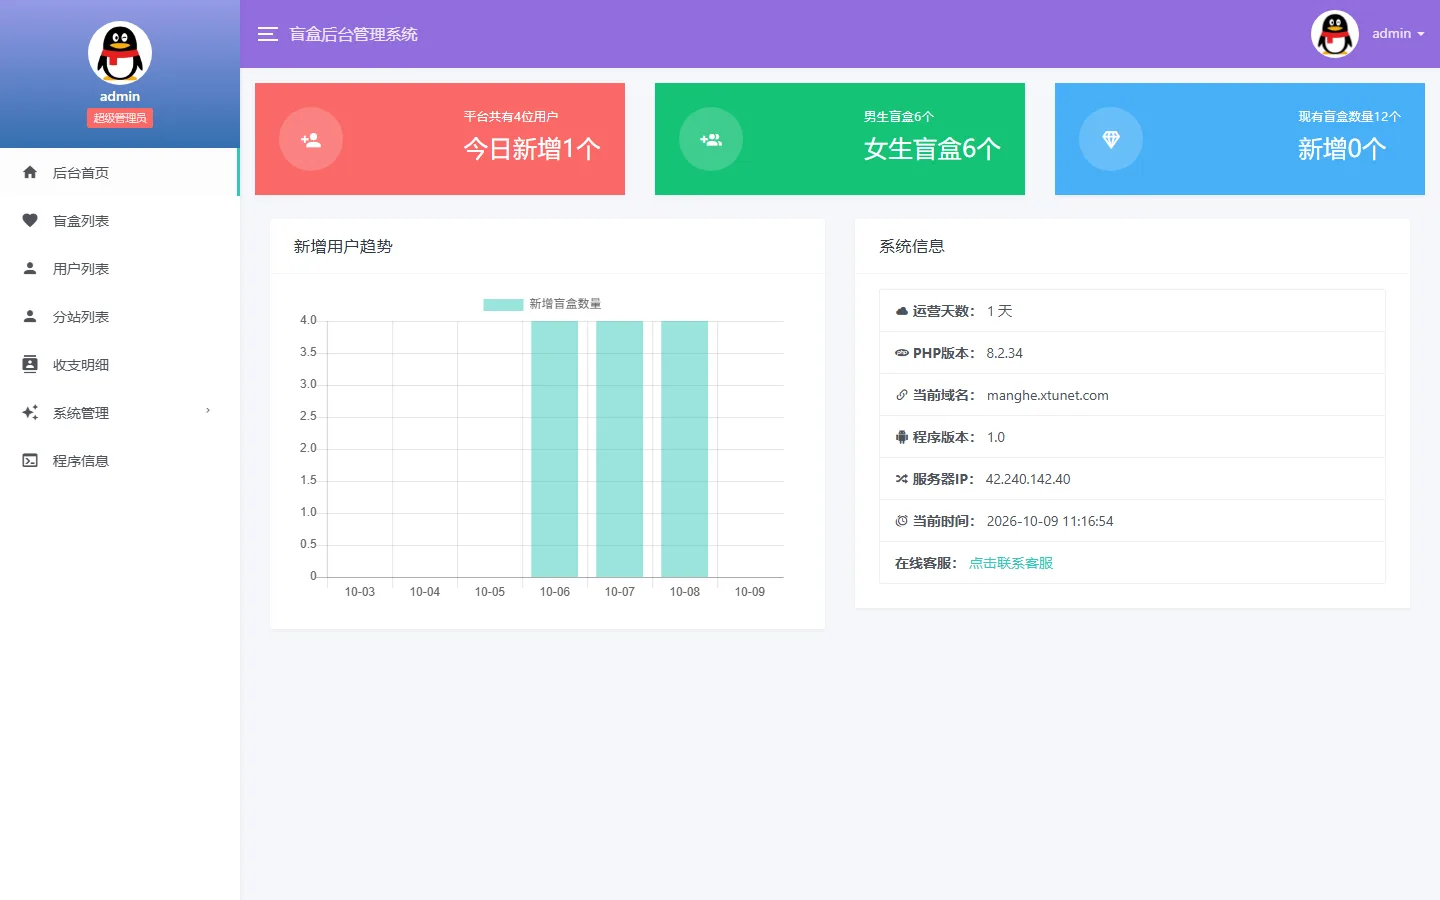
Task: Click the link icon beside 当前域名
Action: click(x=902, y=395)
